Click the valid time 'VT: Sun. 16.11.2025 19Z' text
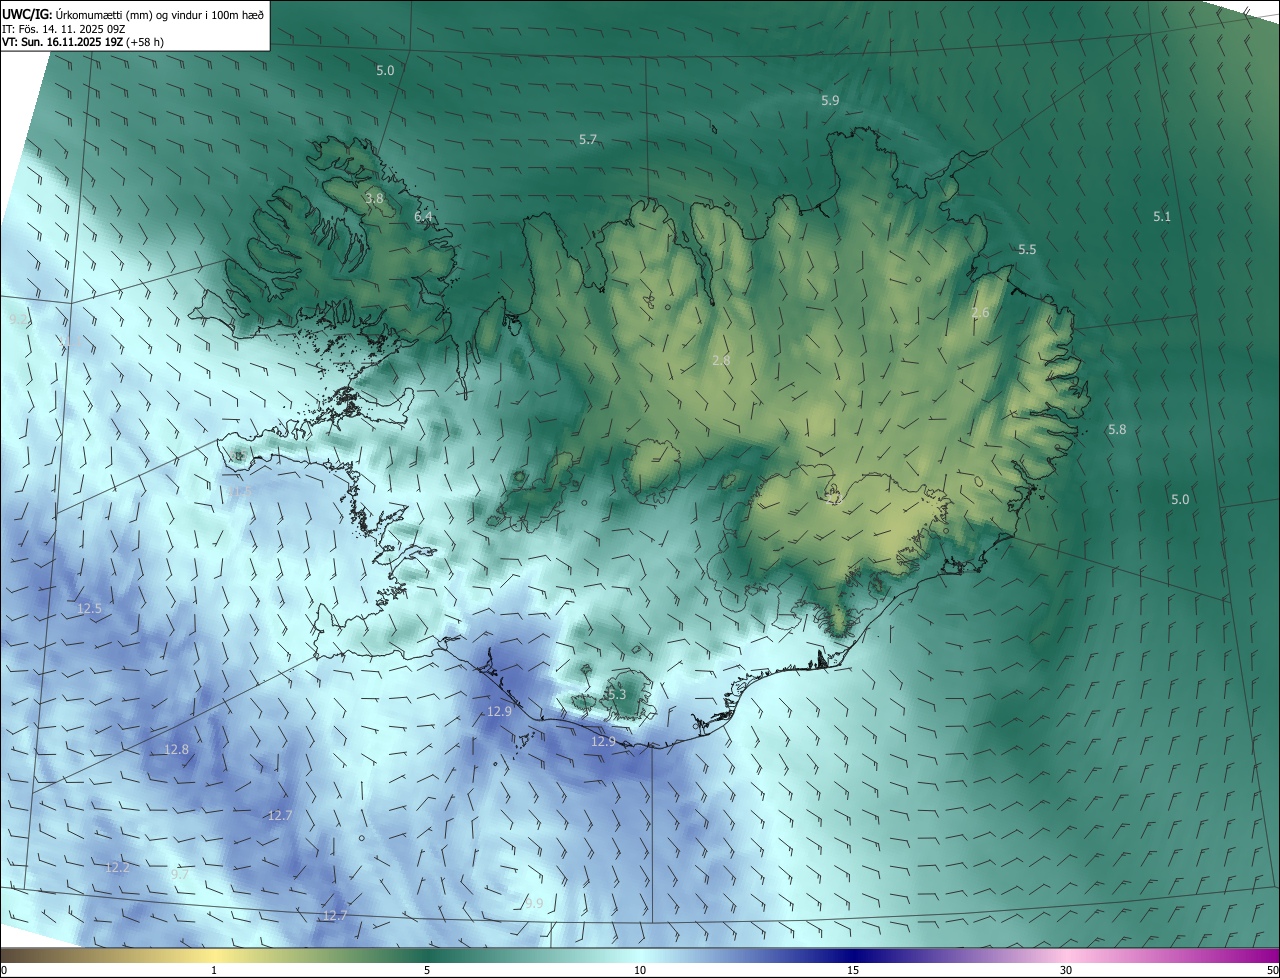Image resolution: width=1280 pixels, height=978 pixels. [x=82, y=42]
